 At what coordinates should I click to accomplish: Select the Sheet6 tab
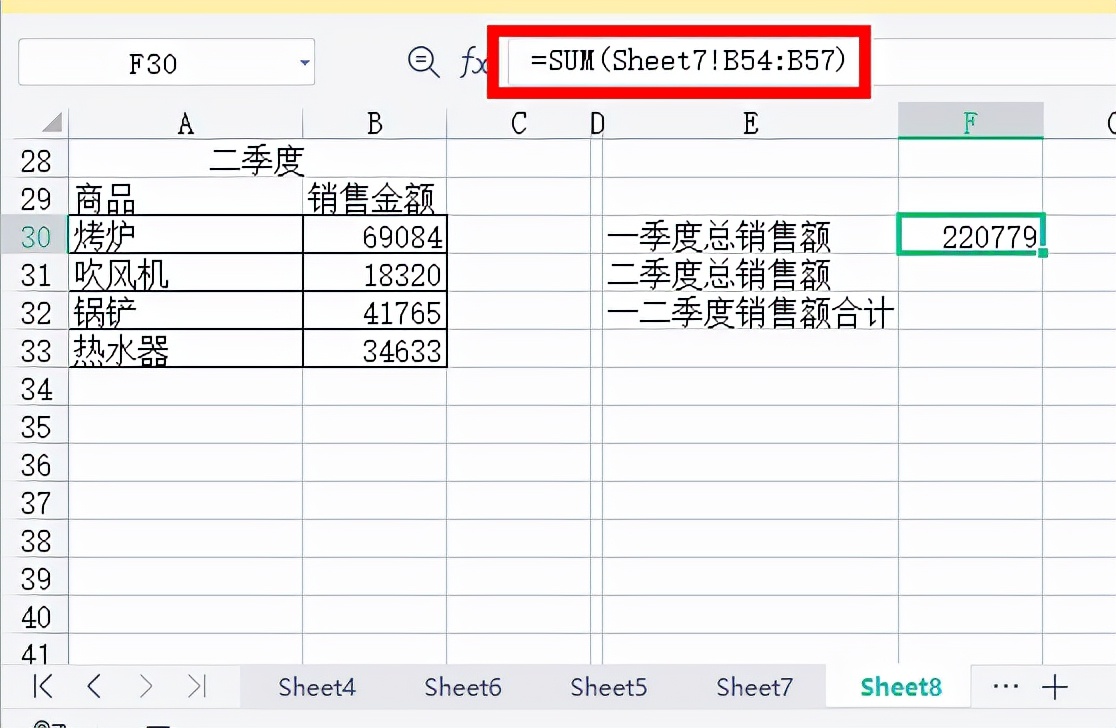coord(462,687)
